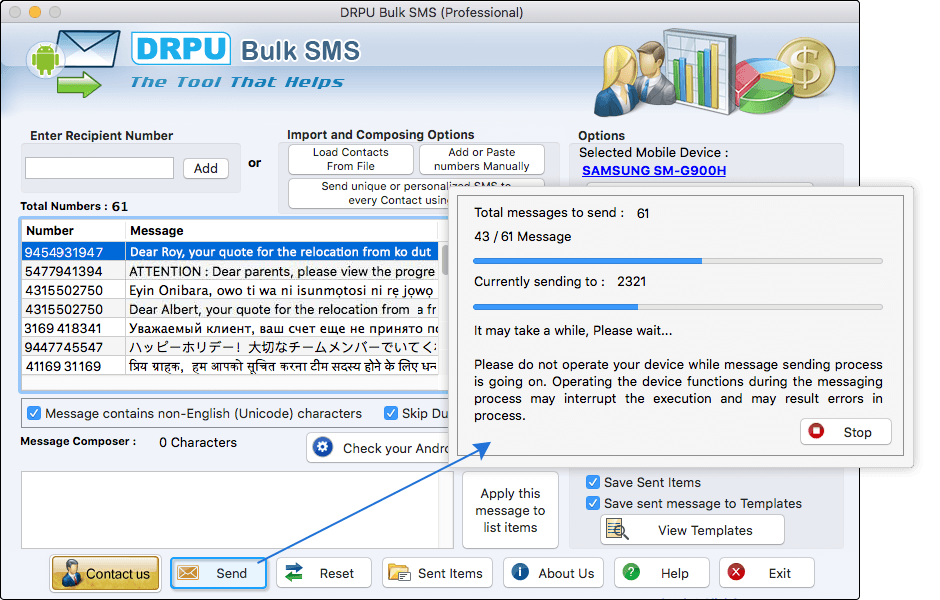Viewport: 940px width, 600px height.
Task: Click the Message column header
Action: pyautogui.click(x=282, y=231)
